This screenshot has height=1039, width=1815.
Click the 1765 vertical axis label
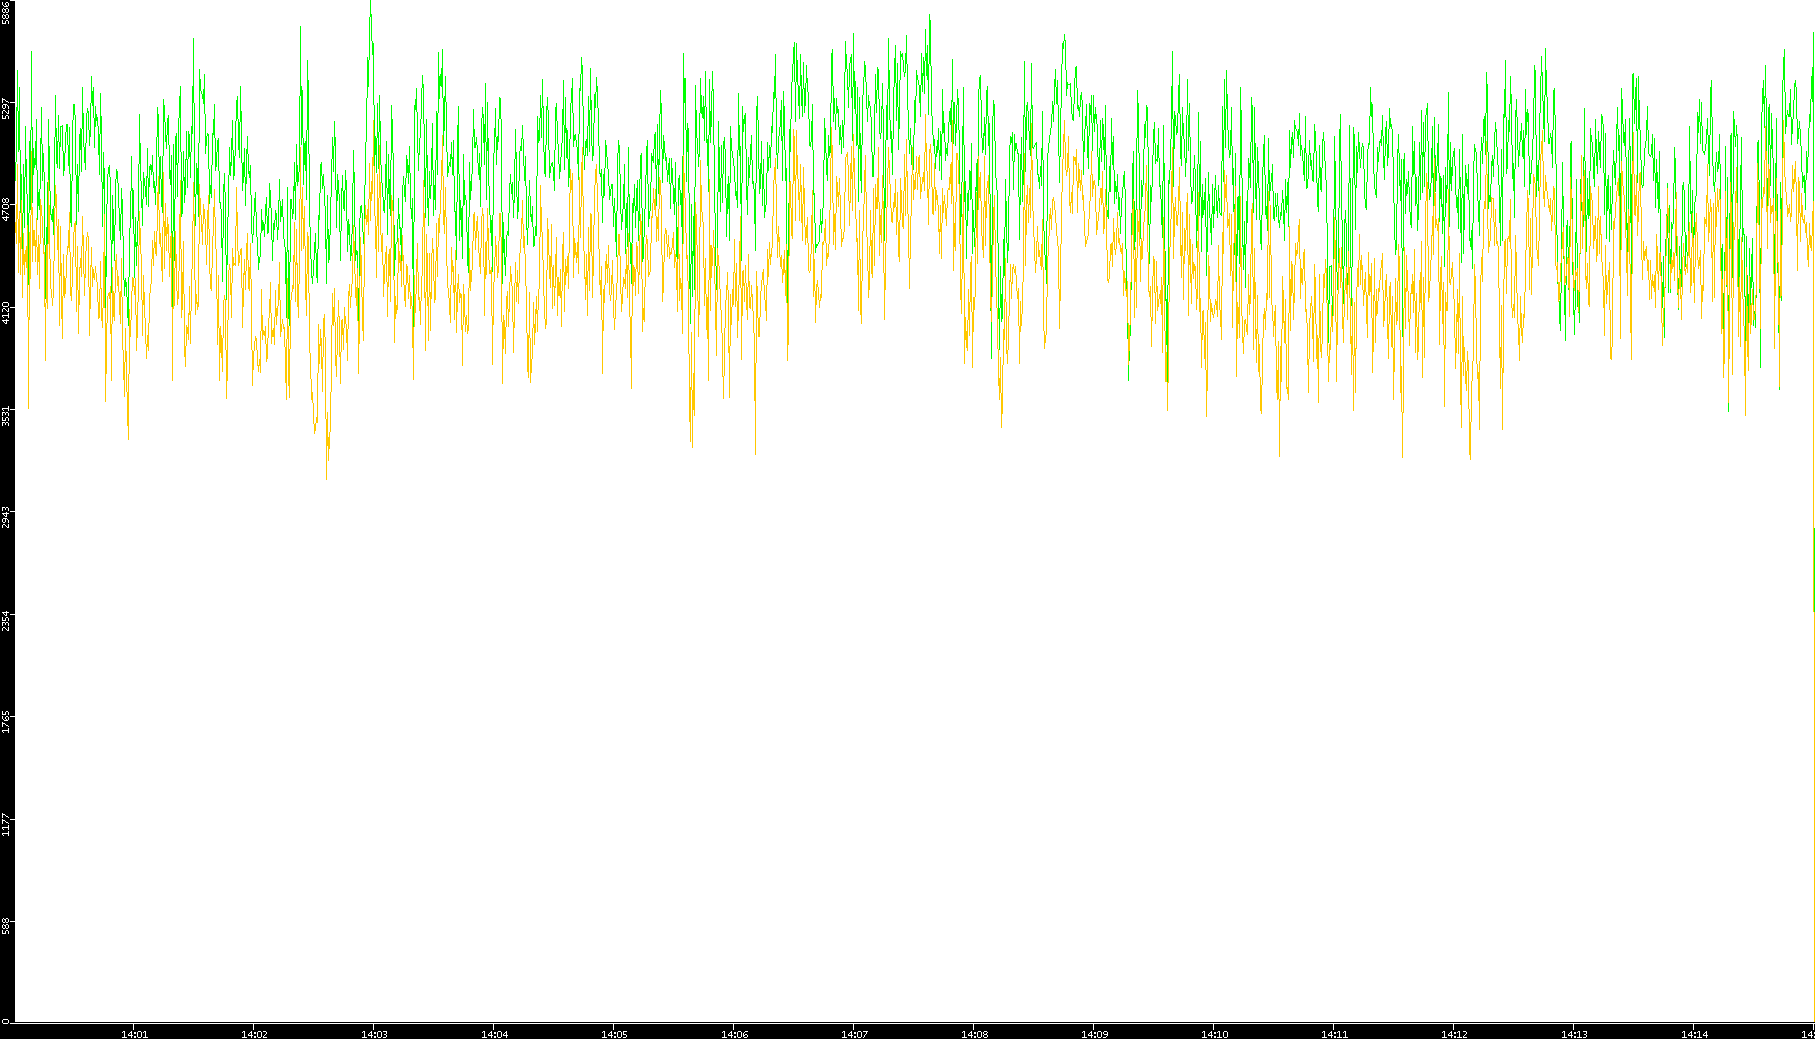[x=6, y=722]
